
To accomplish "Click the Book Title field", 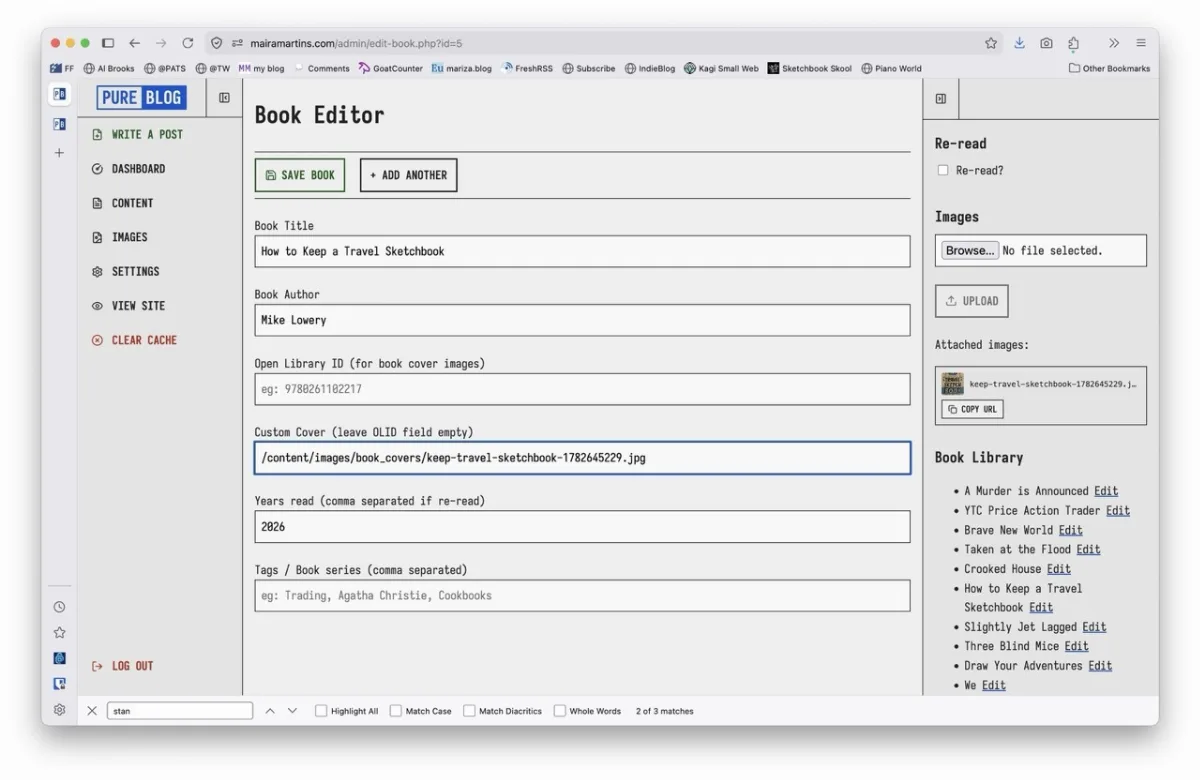I will (582, 251).
